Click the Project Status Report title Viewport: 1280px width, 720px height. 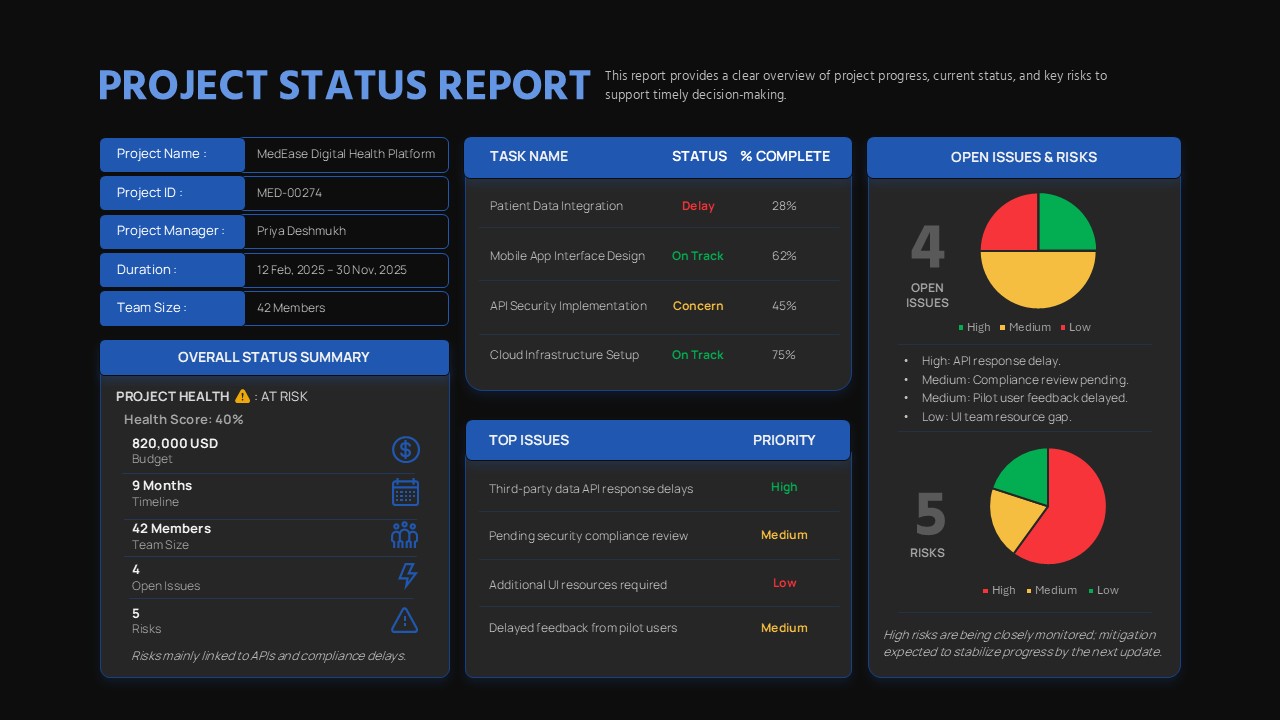[344, 86]
